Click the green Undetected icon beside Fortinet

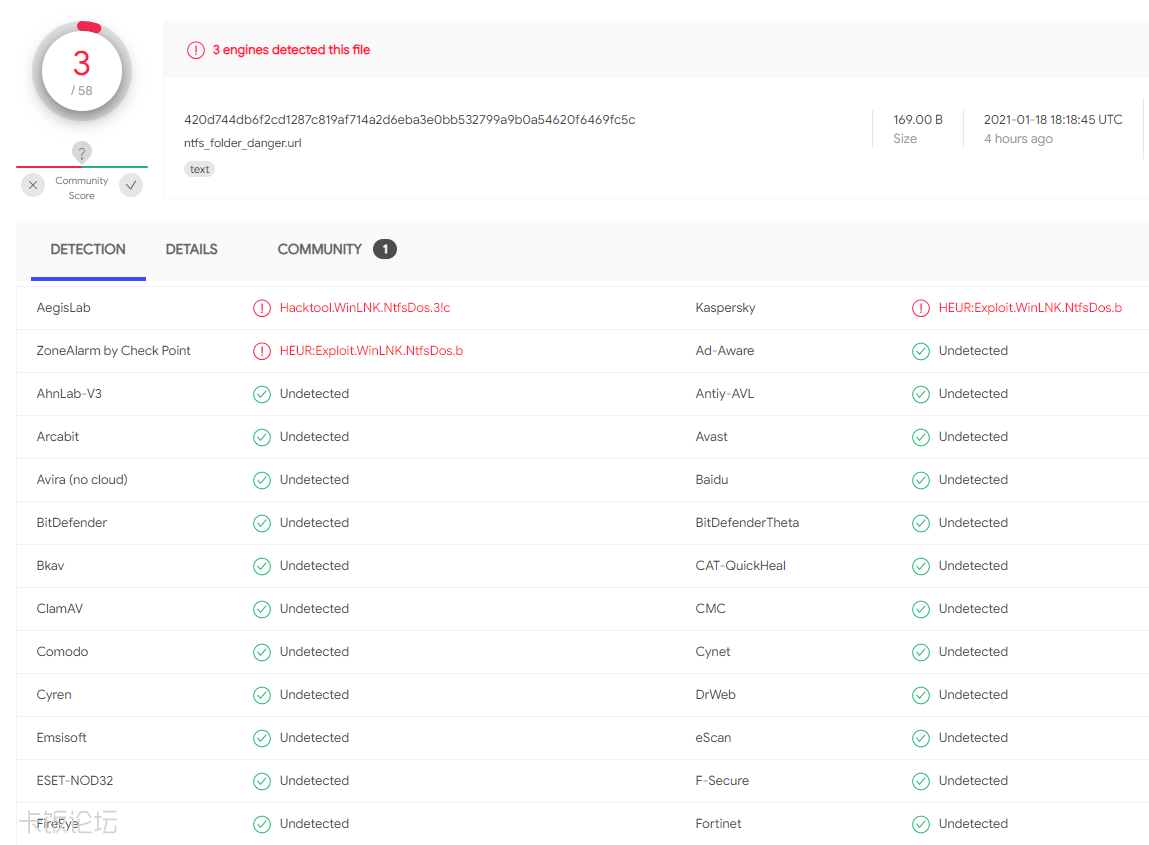pyautogui.click(x=921, y=823)
